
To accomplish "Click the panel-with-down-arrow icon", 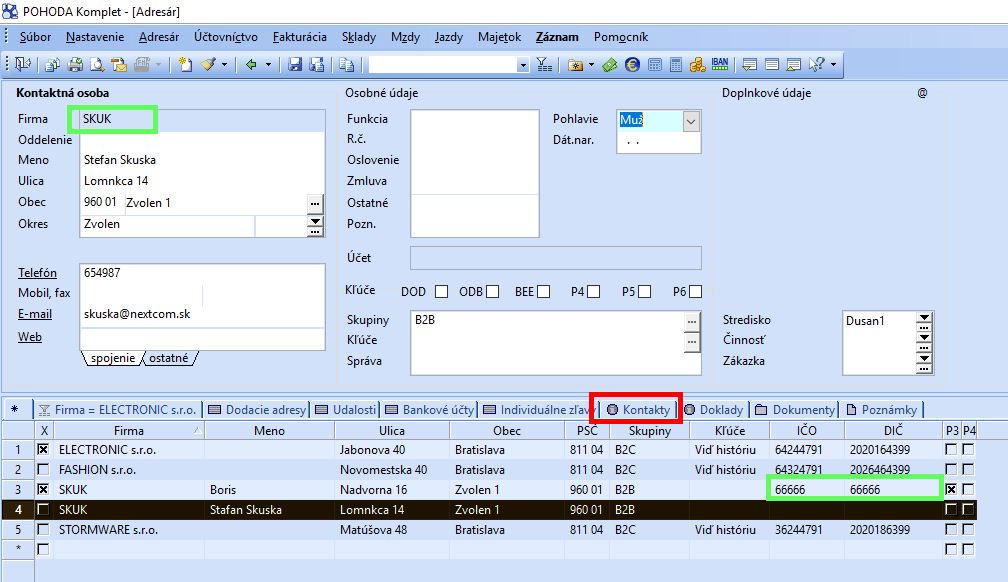I will click(x=750, y=64).
